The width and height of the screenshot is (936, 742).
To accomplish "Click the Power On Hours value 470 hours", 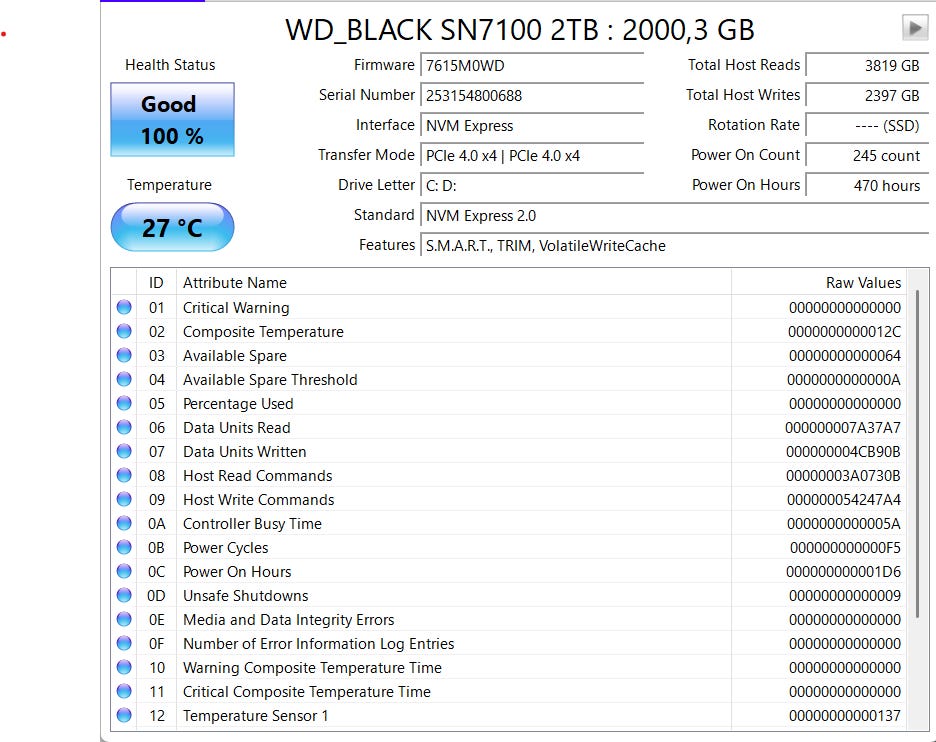I will [867, 185].
